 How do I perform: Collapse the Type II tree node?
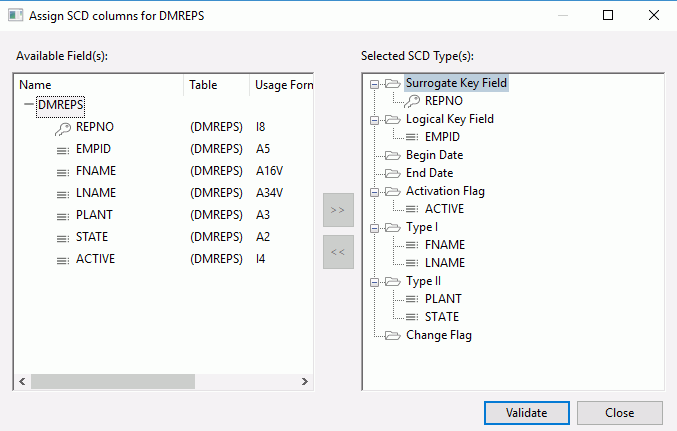[374, 282]
